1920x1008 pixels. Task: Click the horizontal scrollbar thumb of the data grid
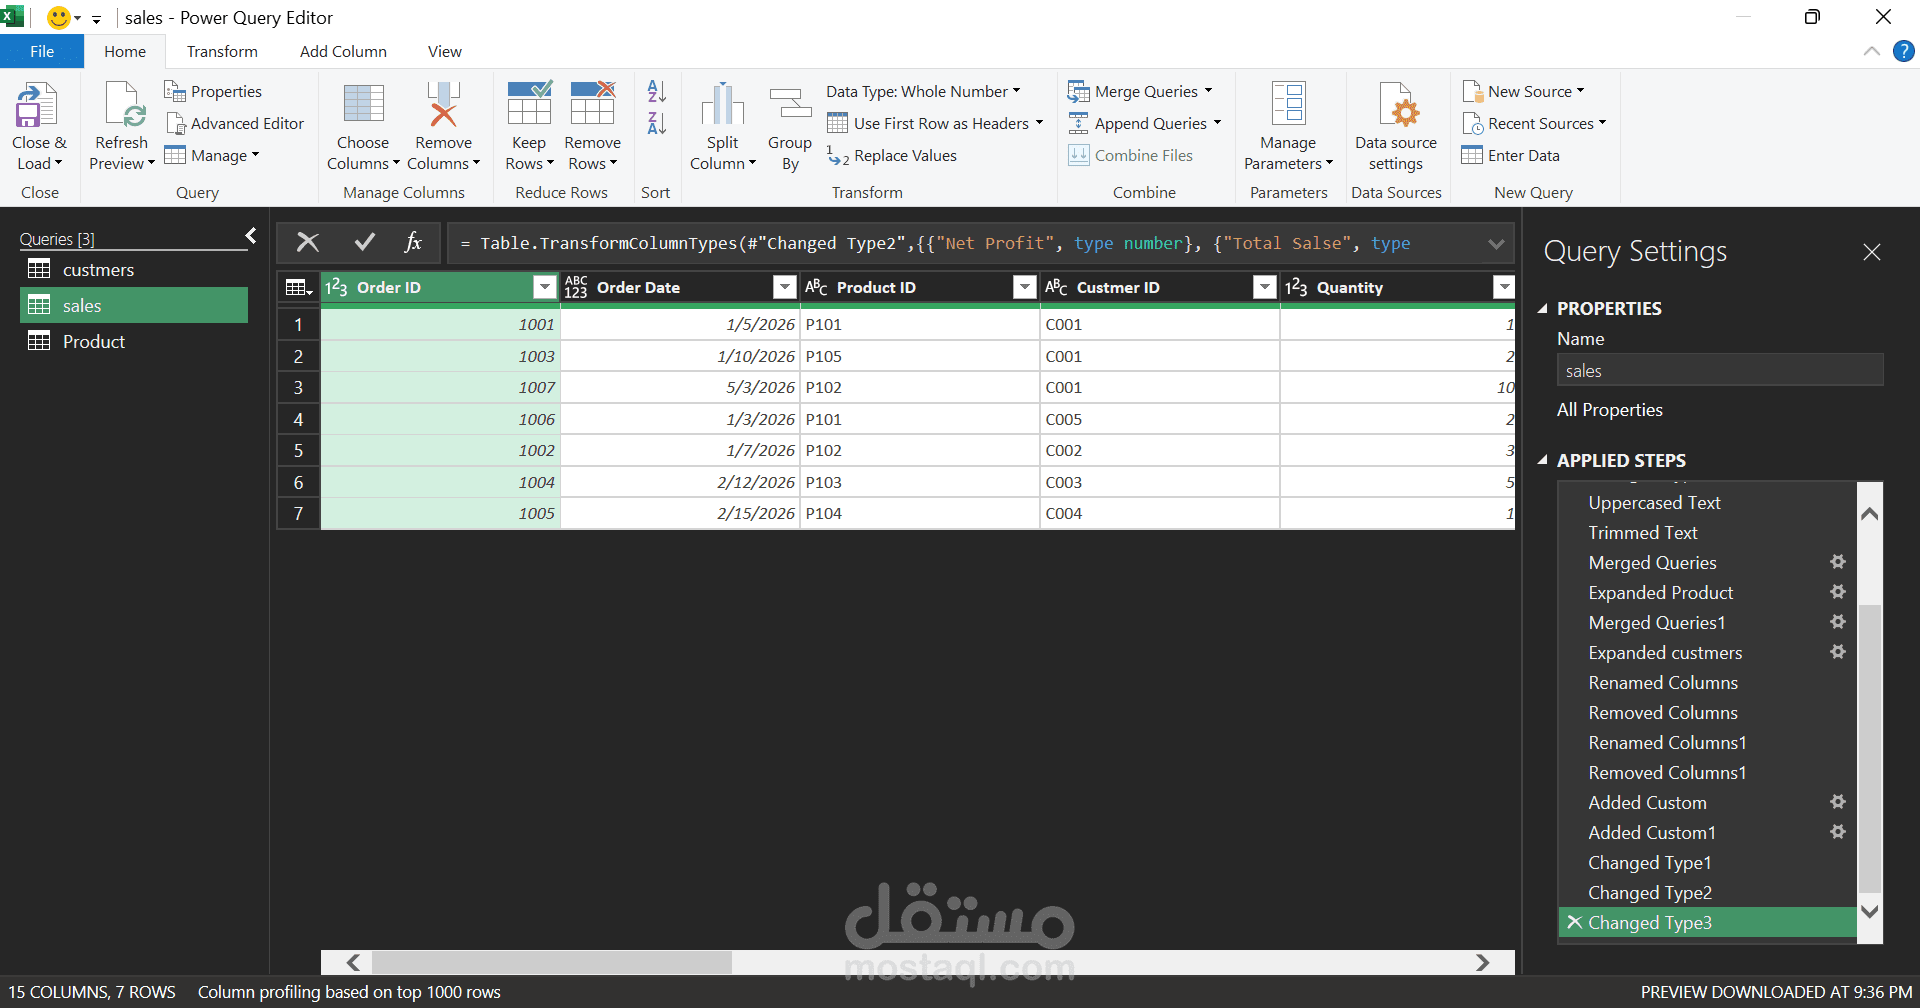click(552, 962)
